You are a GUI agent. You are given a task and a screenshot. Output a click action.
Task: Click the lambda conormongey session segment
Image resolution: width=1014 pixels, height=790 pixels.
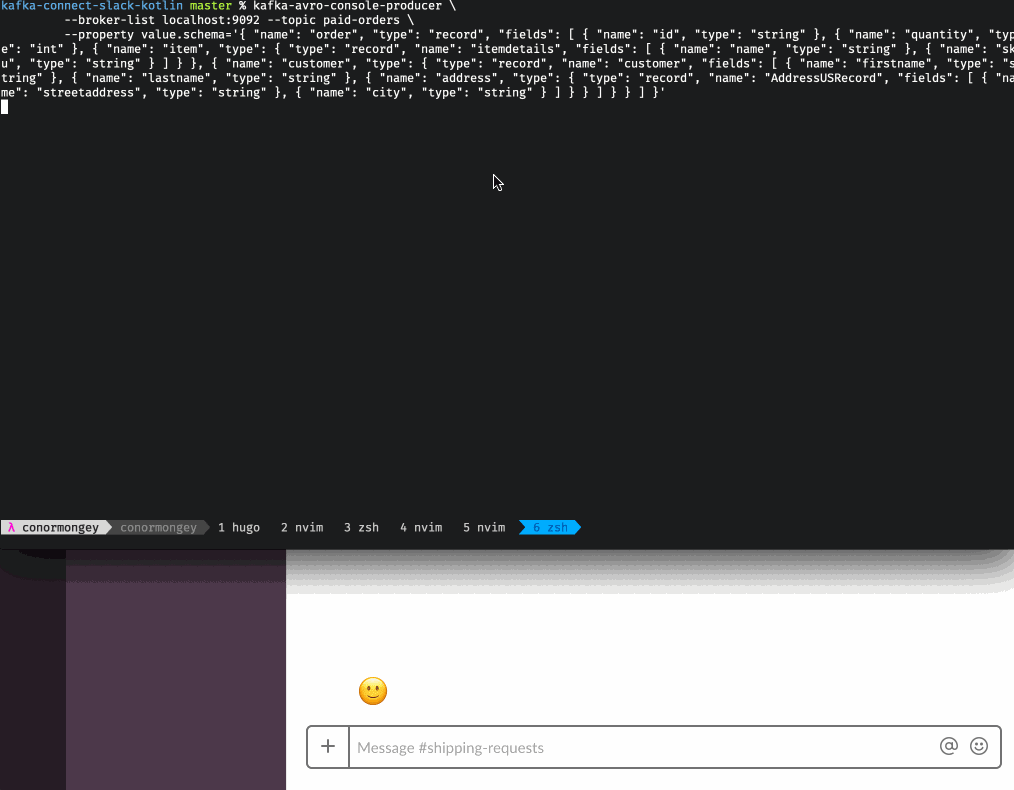(54, 528)
